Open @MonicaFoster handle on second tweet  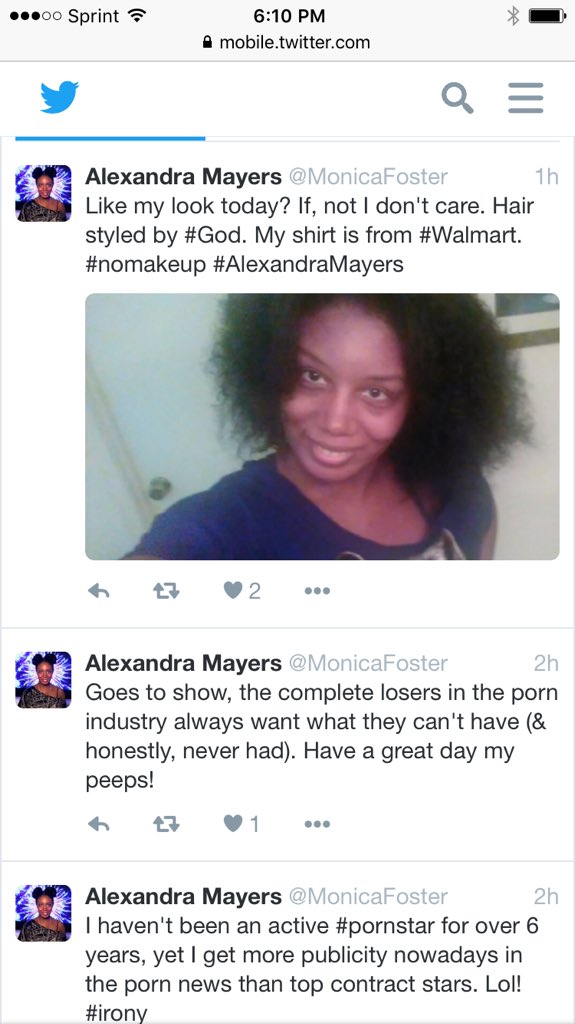[368, 664]
